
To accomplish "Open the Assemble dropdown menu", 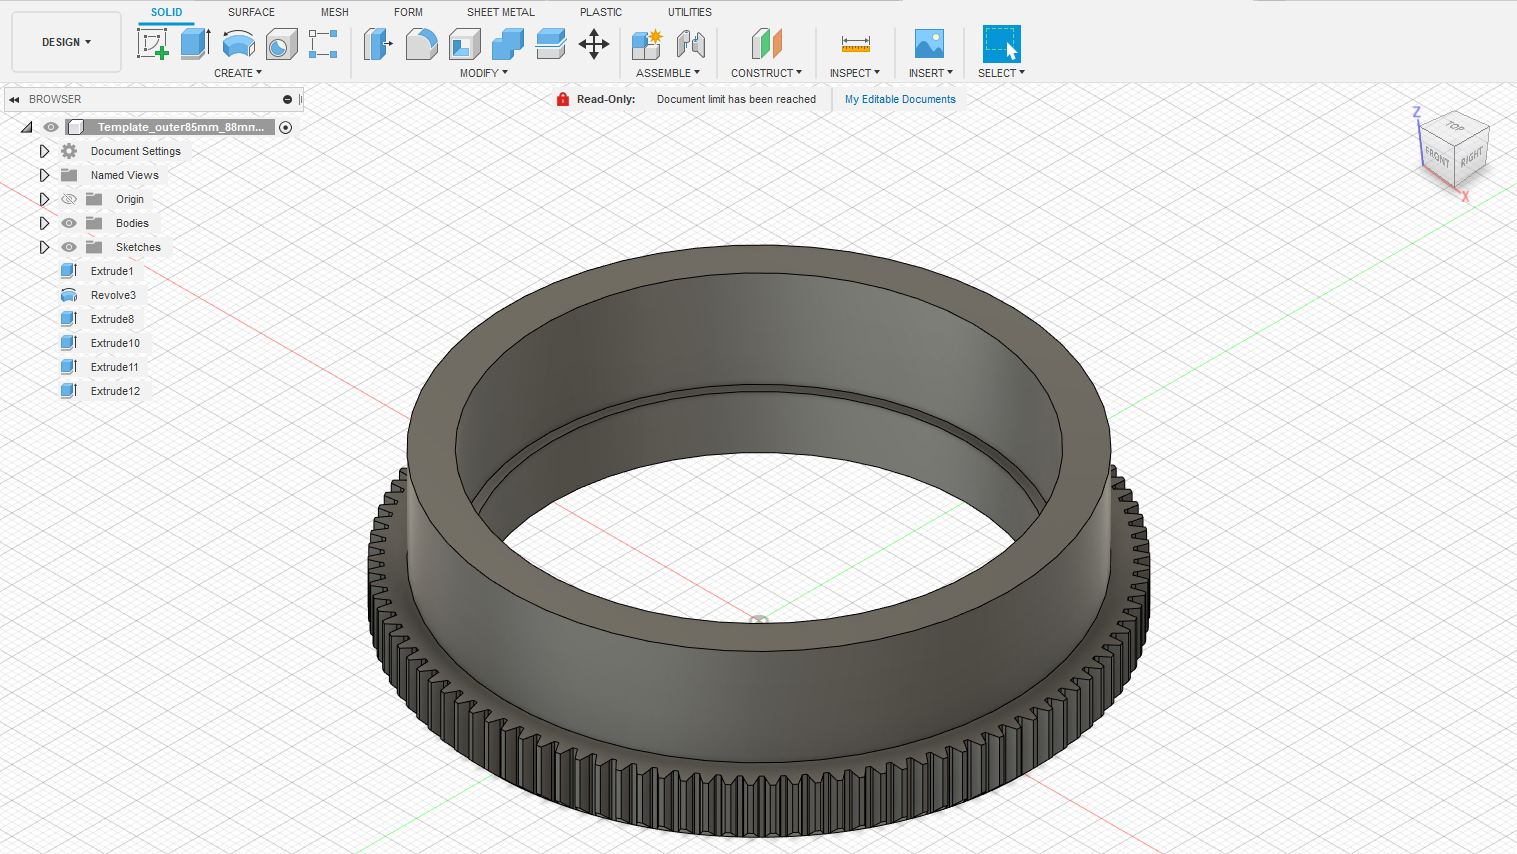I will tap(668, 73).
